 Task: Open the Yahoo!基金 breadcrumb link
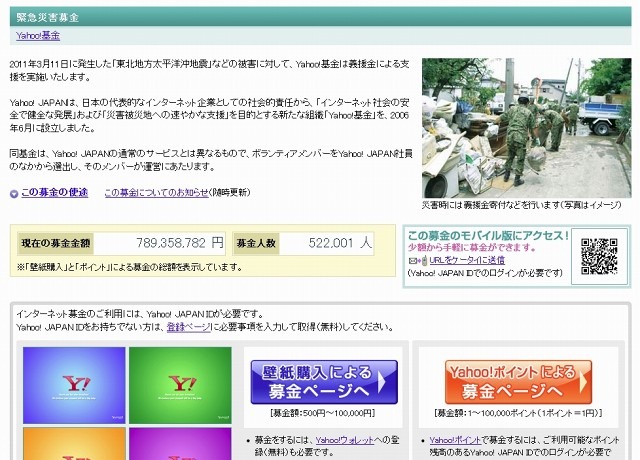[x=38, y=36]
